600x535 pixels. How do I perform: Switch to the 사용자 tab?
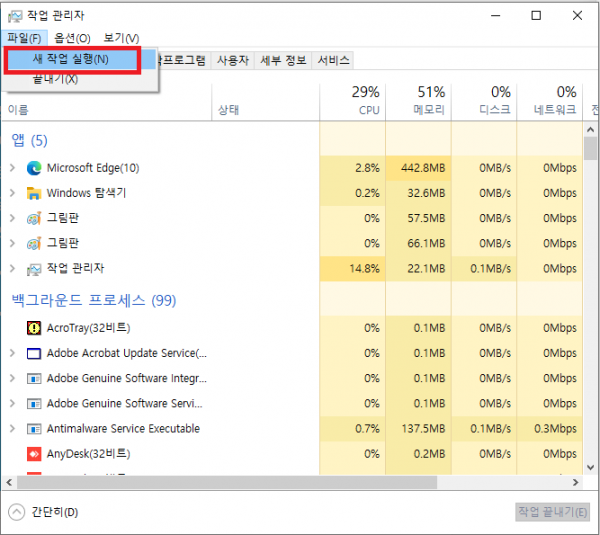[x=233, y=60]
